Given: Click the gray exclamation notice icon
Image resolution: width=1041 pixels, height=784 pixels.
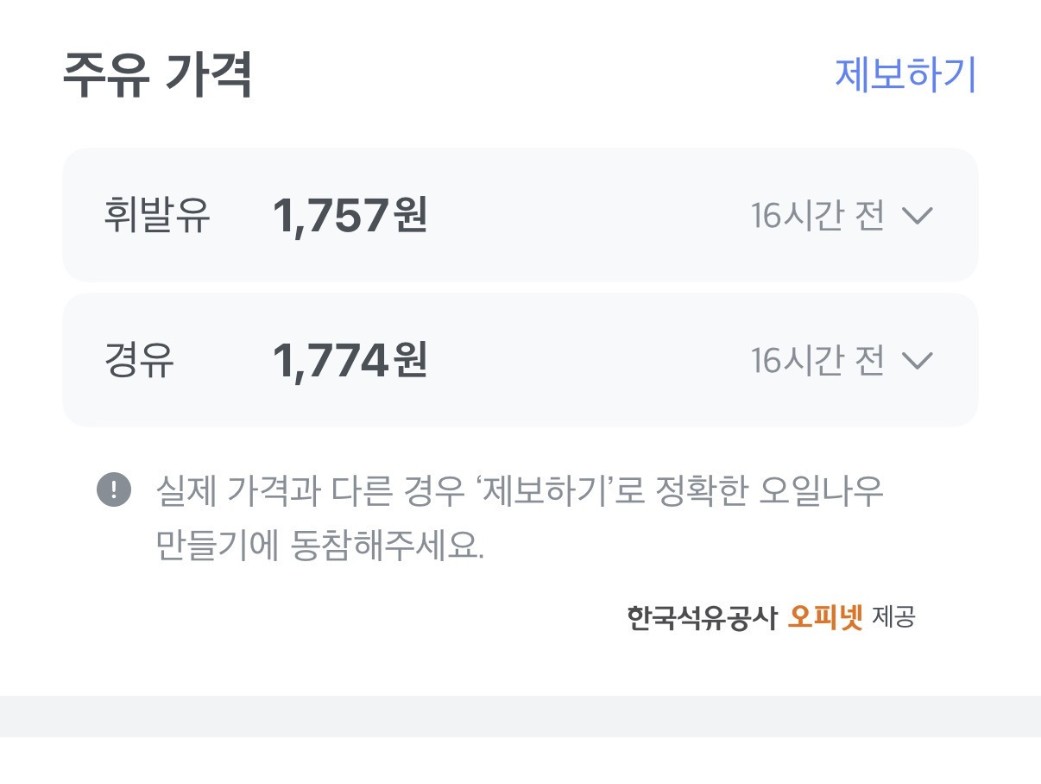Looking at the screenshot, I should 113,490.
